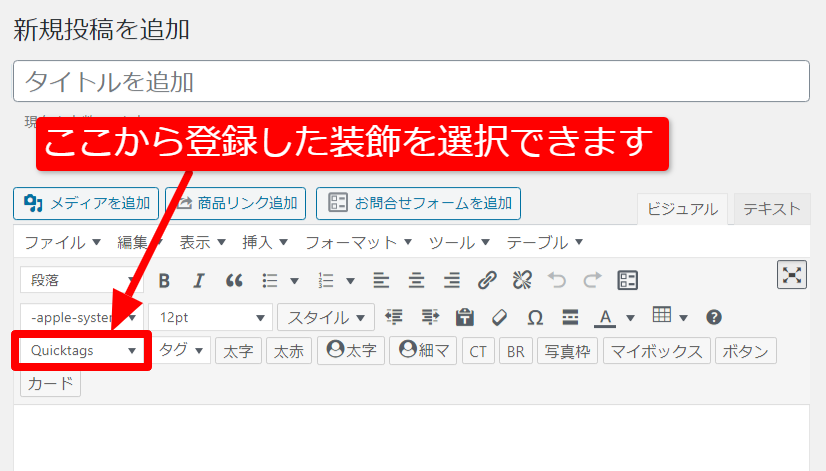Open the Quicktags dropdown
826x471 pixels.
pyautogui.click(x=82, y=350)
